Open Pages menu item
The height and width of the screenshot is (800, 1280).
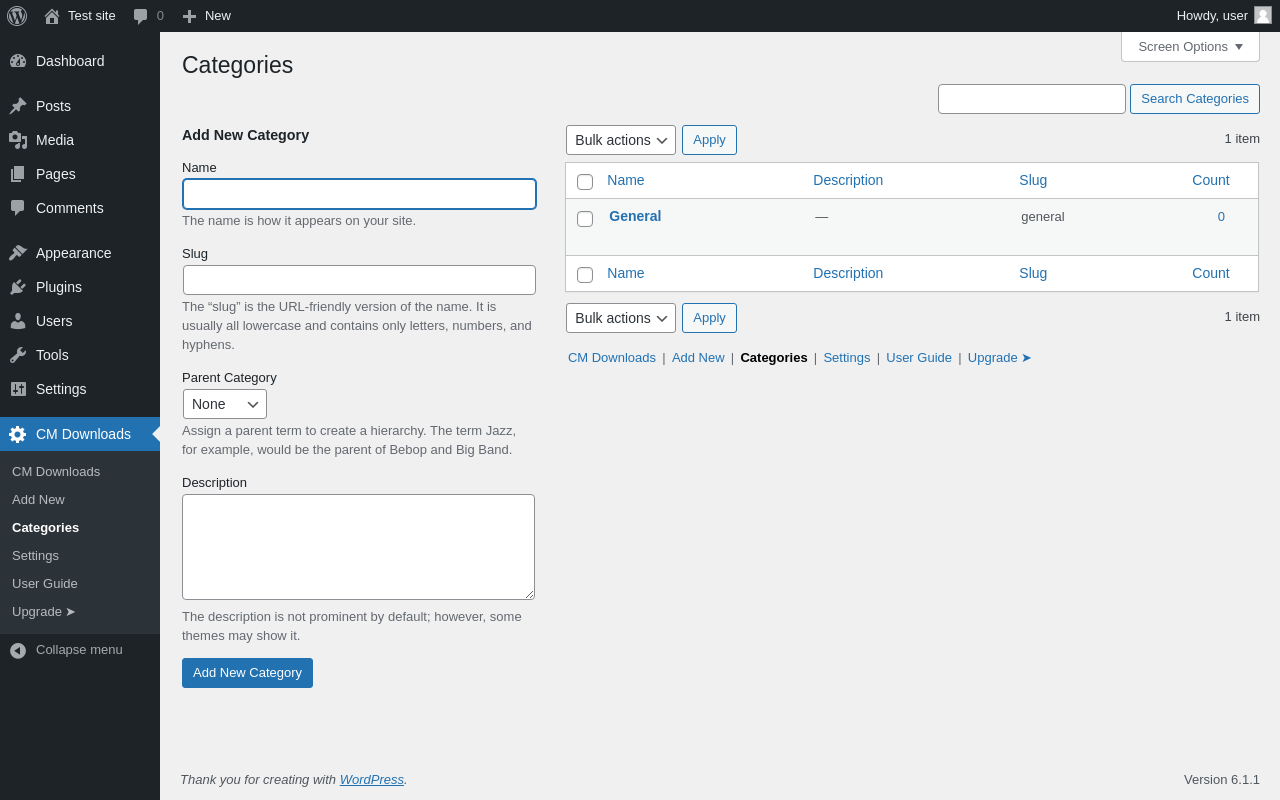coord(80,174)
